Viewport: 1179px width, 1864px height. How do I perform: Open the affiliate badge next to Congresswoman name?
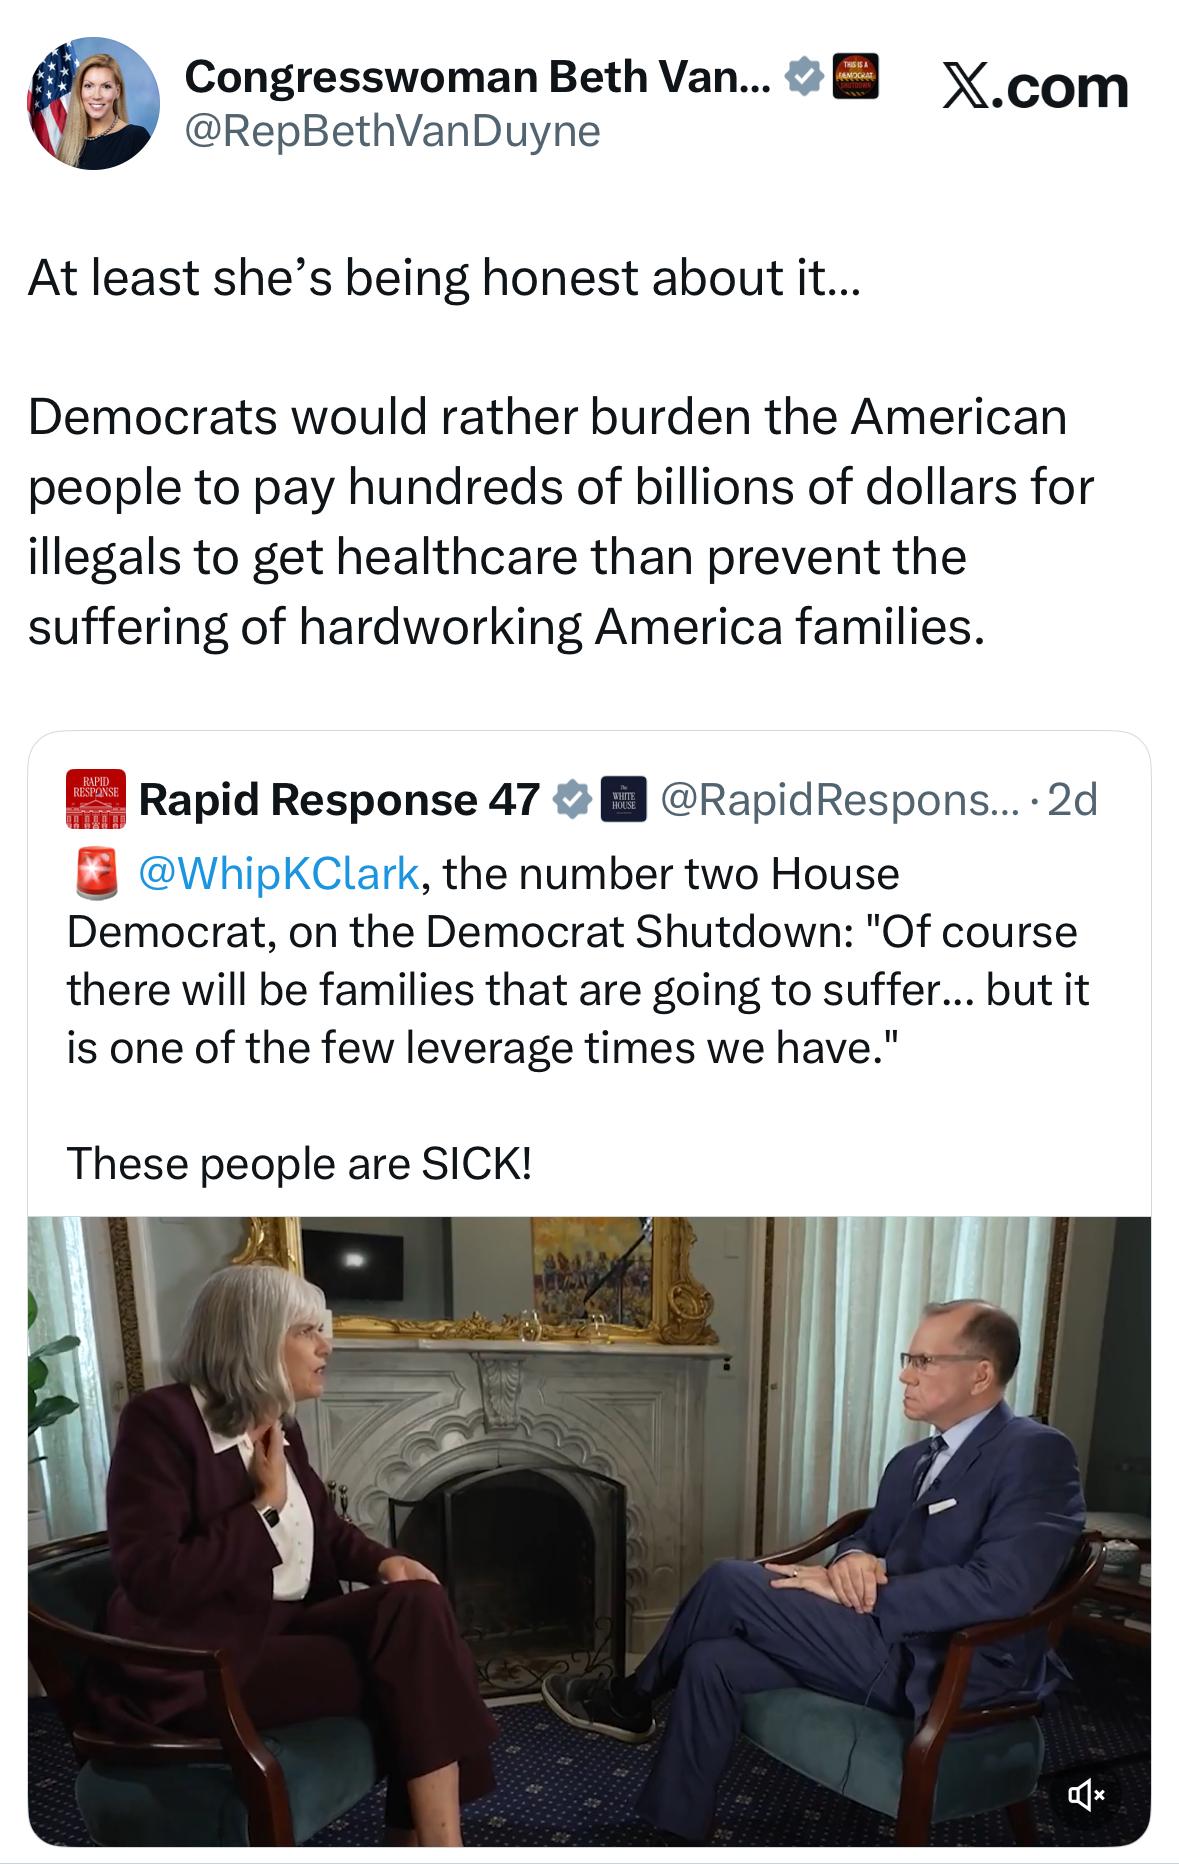[855, 76]
